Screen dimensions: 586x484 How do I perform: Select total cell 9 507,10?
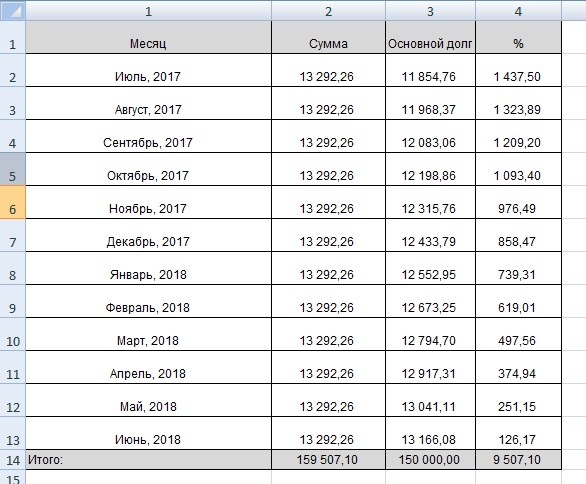[x=518, y=460]
